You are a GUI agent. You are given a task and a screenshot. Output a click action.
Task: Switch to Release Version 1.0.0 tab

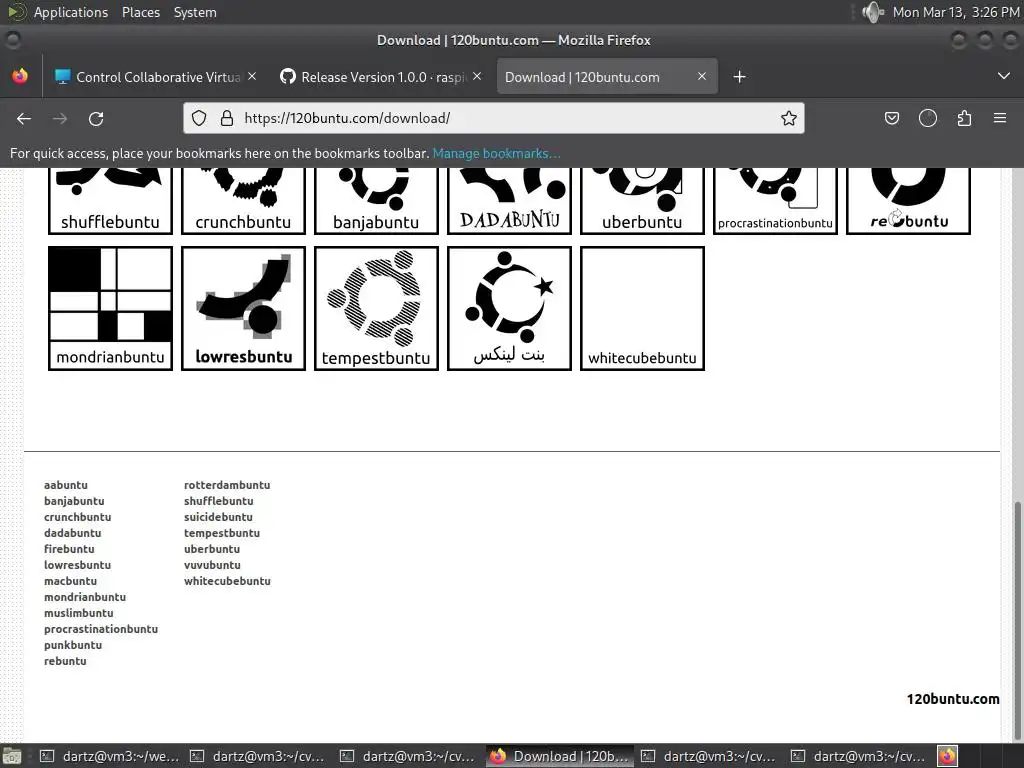(381, 77)
